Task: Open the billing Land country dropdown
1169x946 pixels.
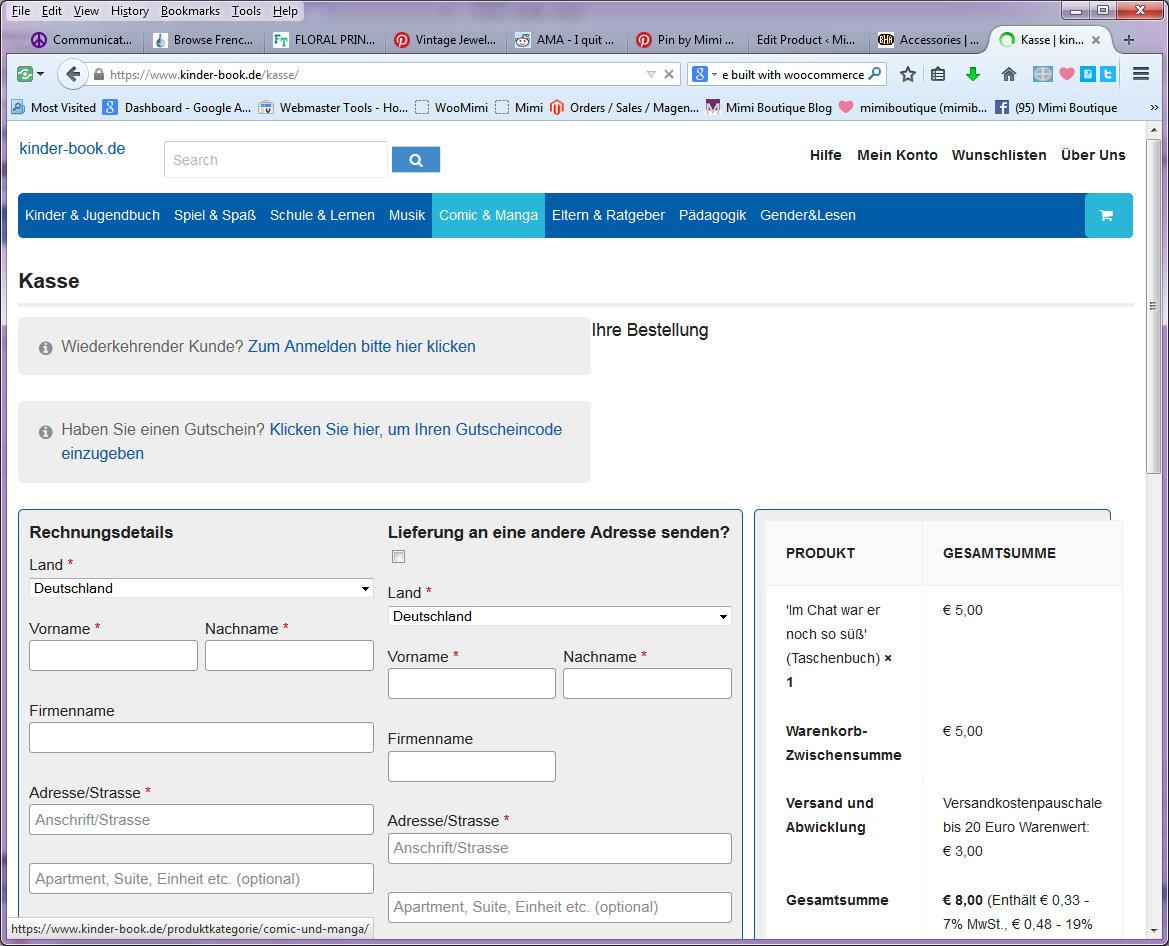Action: point(201,588)
